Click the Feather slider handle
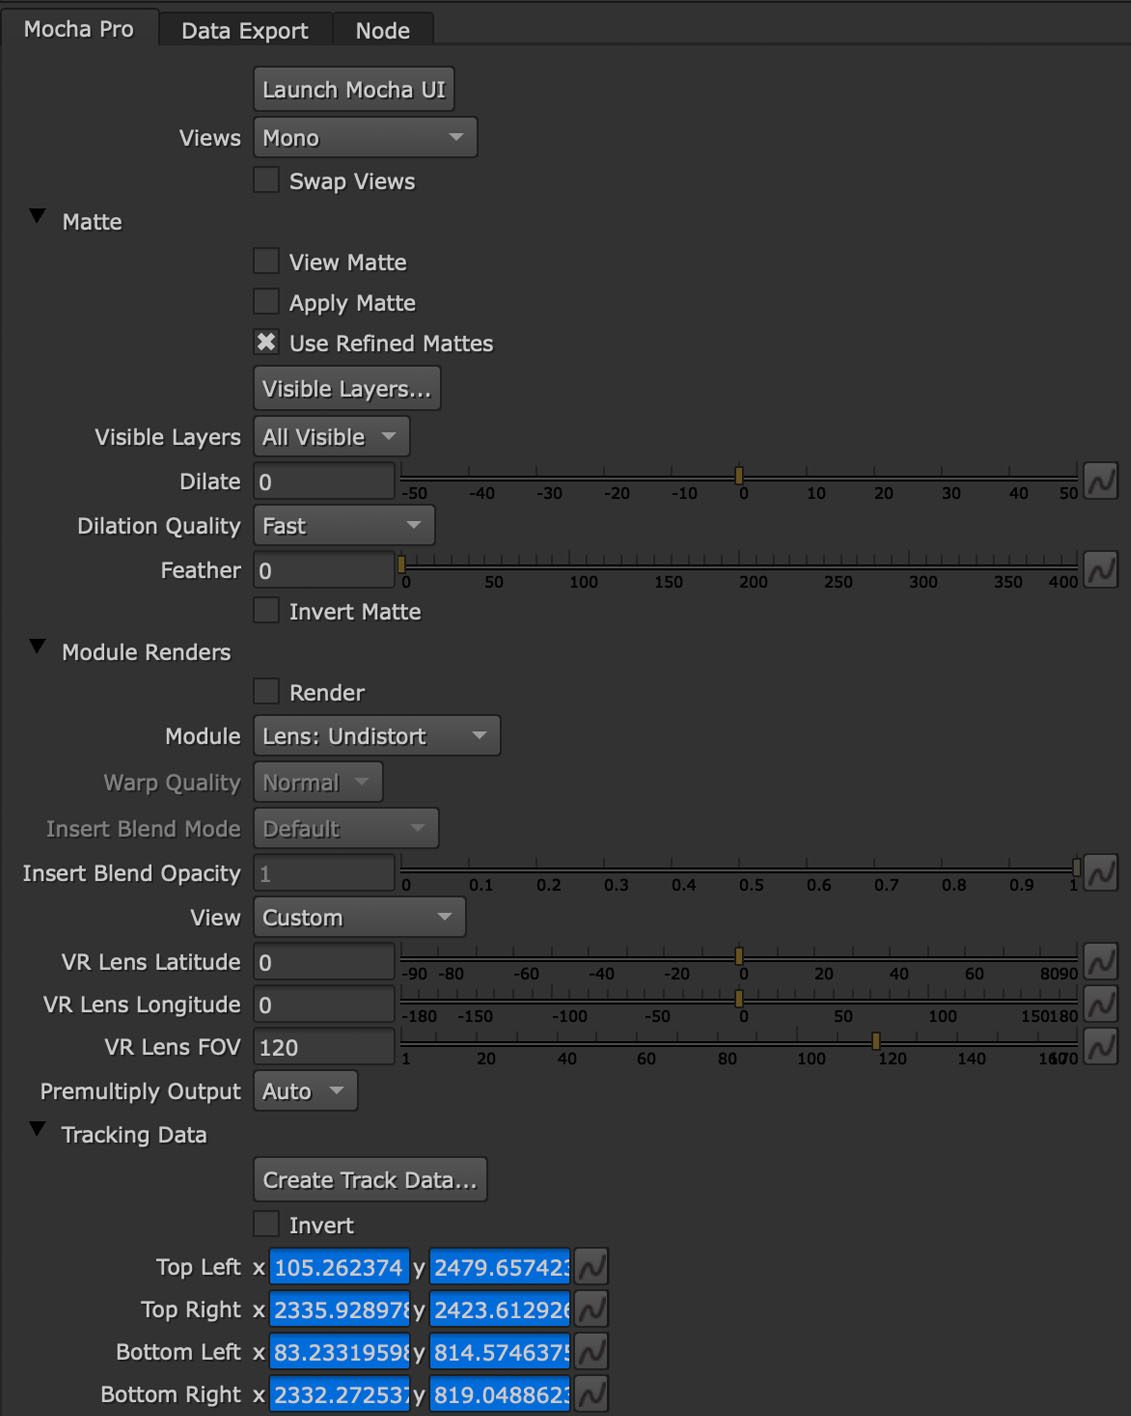The width and height of the screenshot is (1131, 1416). pos(401,563)
